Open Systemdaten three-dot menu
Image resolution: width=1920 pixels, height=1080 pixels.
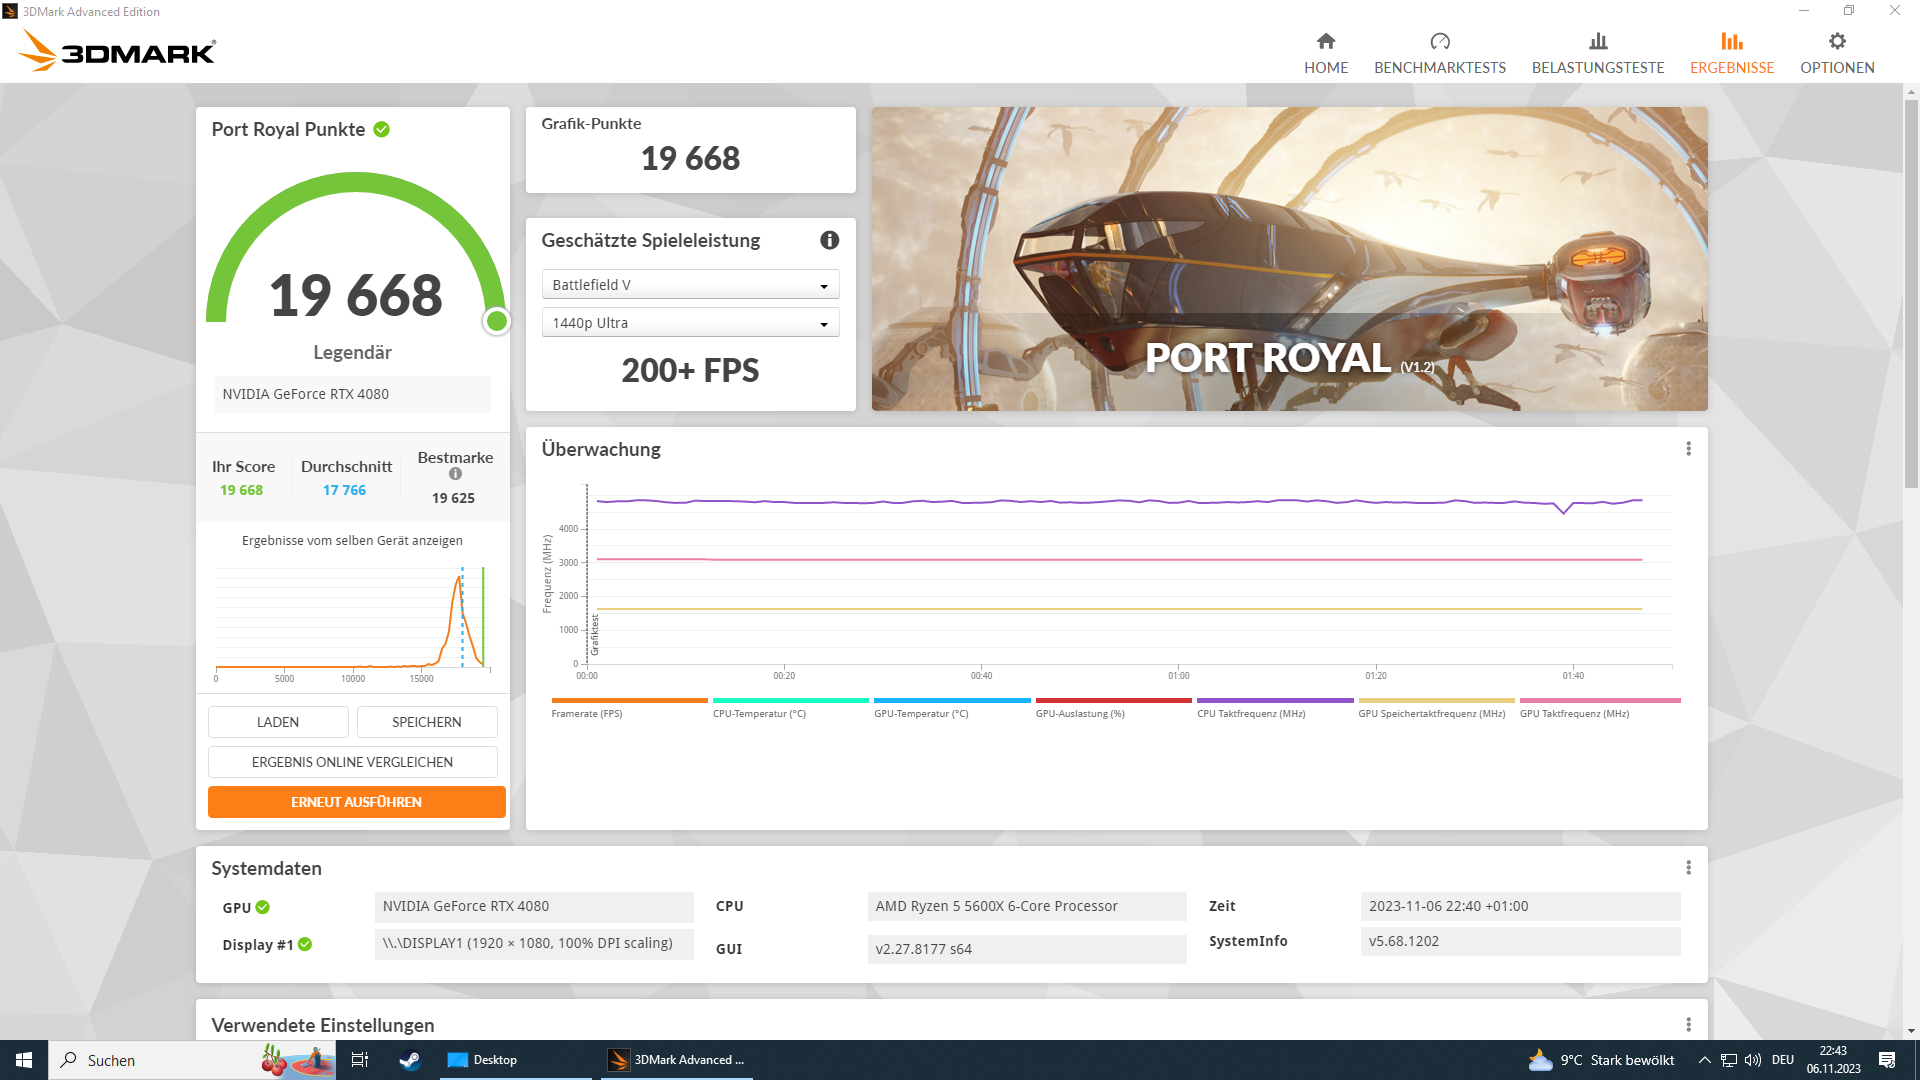coord(1688,868)
